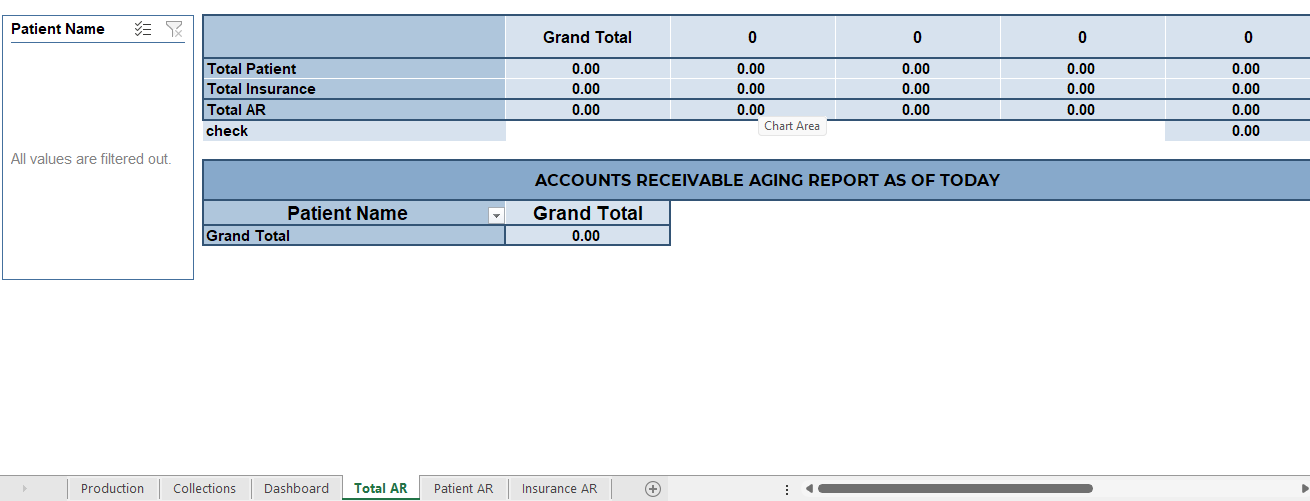The width and height of the screenshot is (1310, 501).
Task: Select the check row label cell
Action: click(x=354, y=131)
